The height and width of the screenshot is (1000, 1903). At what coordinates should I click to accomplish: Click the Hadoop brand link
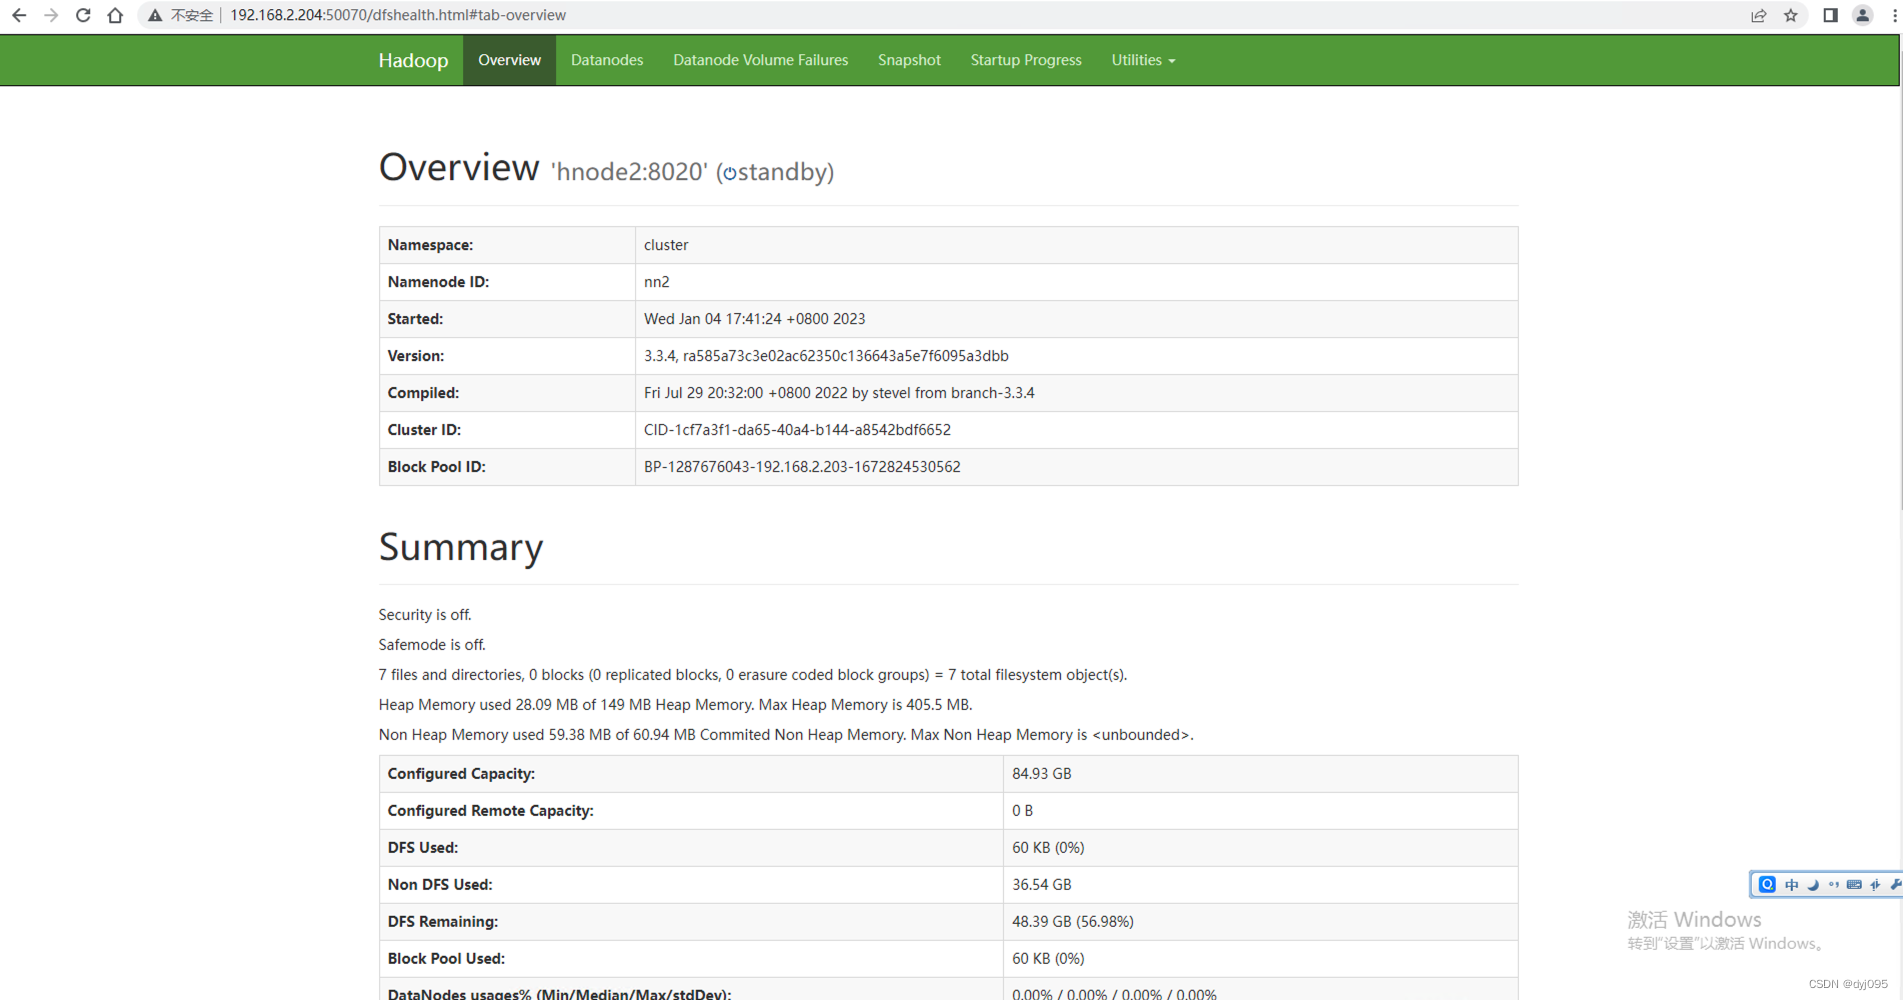point(413,60)
